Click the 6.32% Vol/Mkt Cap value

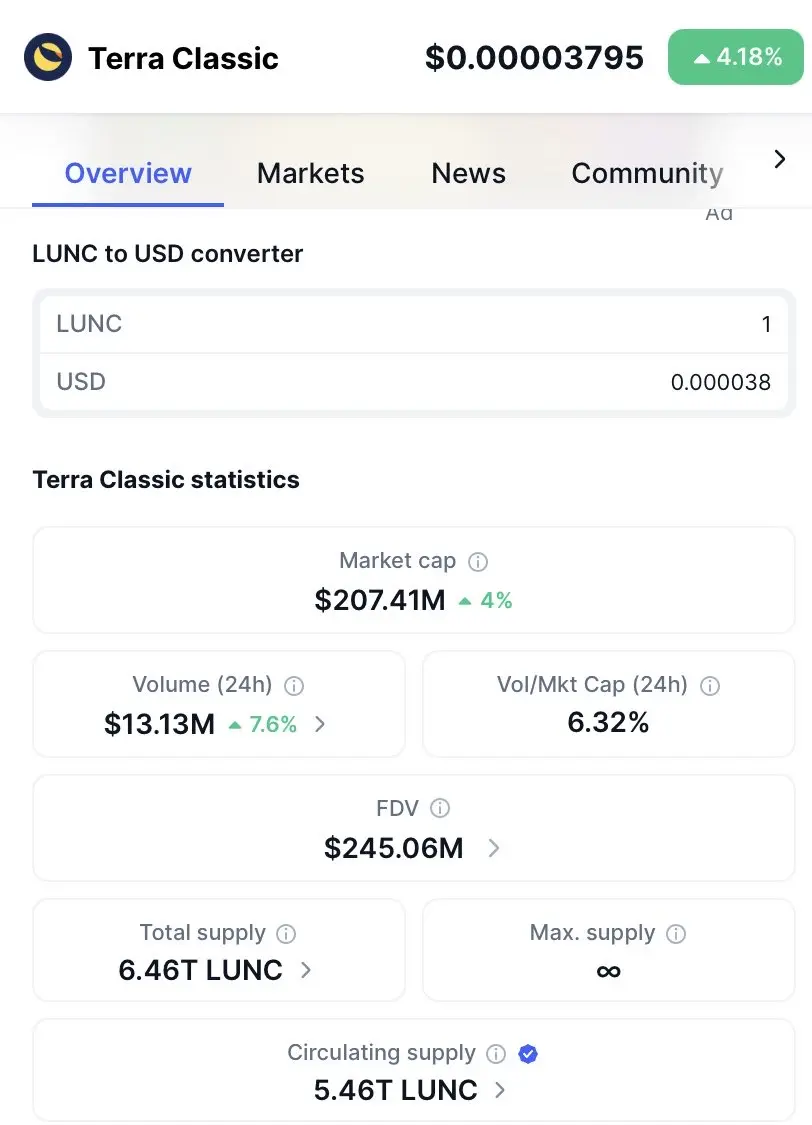tap(608, 722)
